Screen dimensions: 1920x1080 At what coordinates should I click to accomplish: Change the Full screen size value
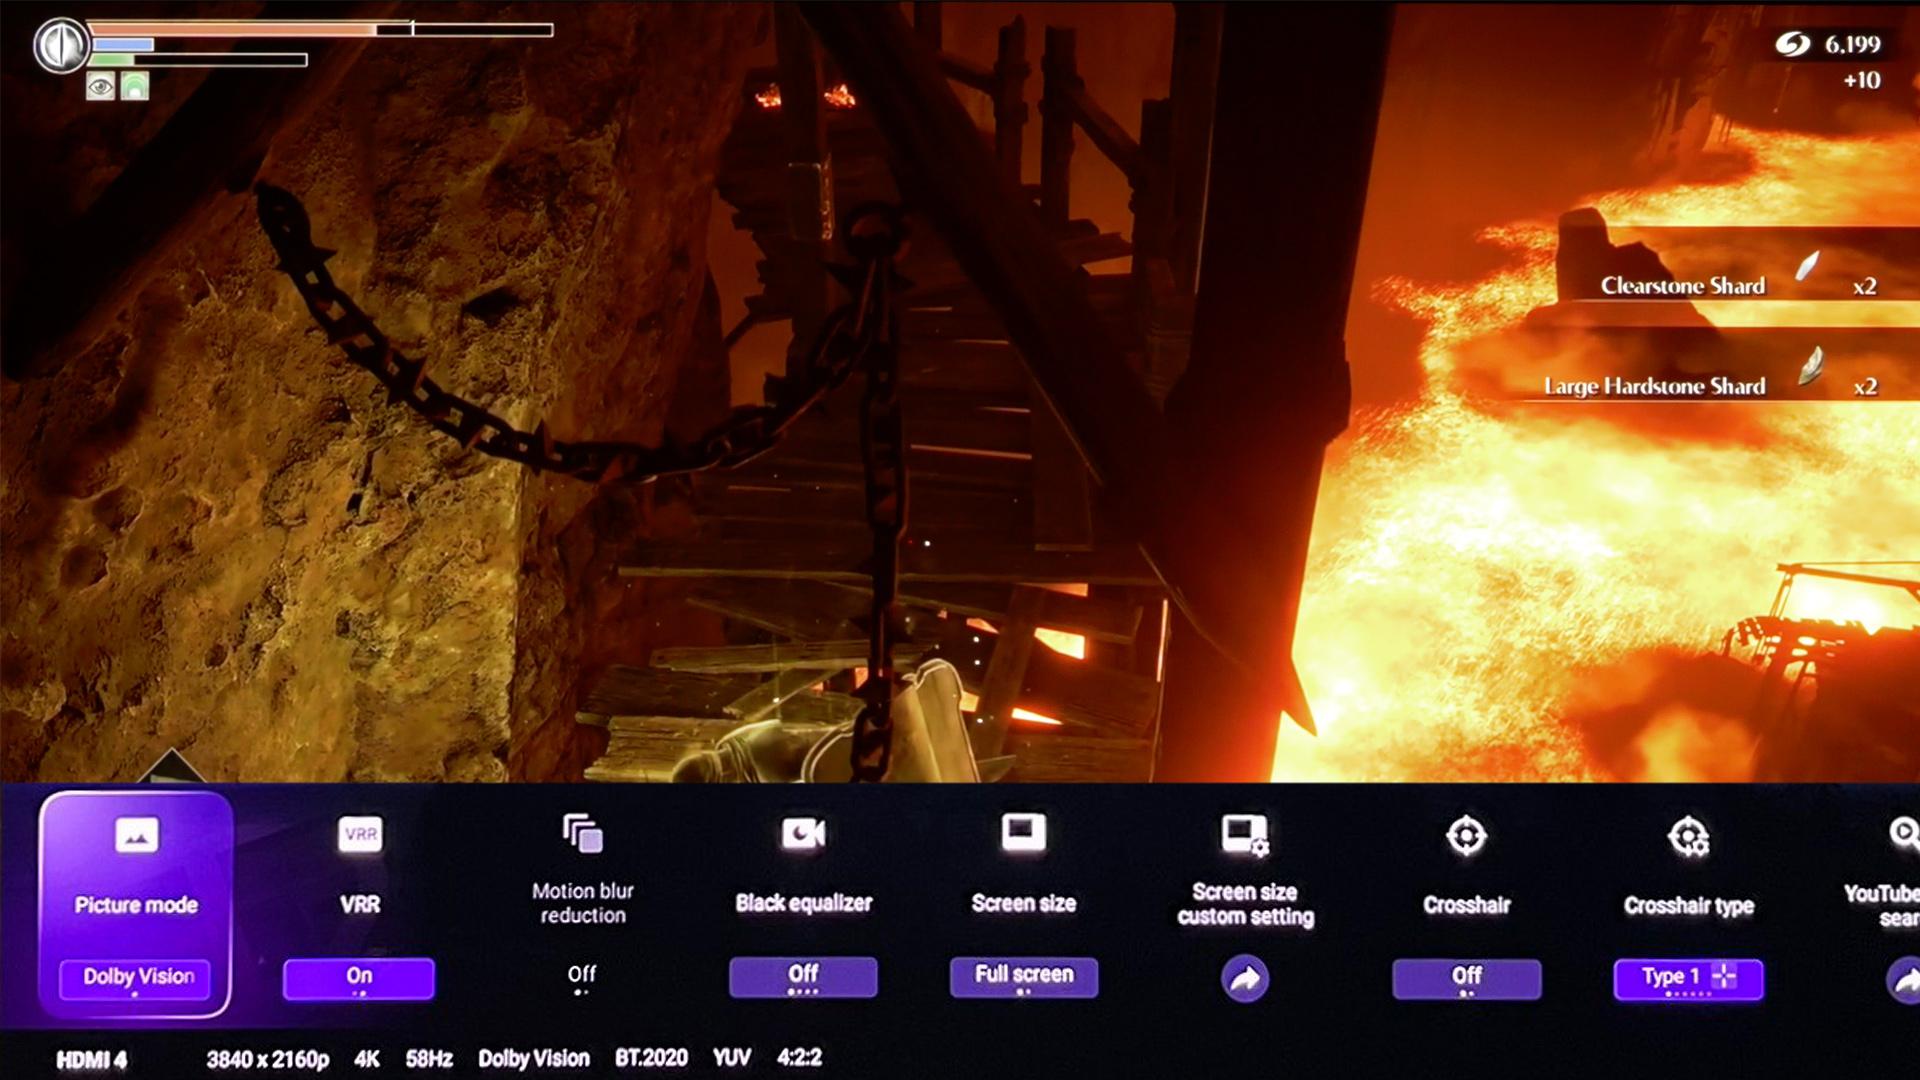click(1024, 977)
